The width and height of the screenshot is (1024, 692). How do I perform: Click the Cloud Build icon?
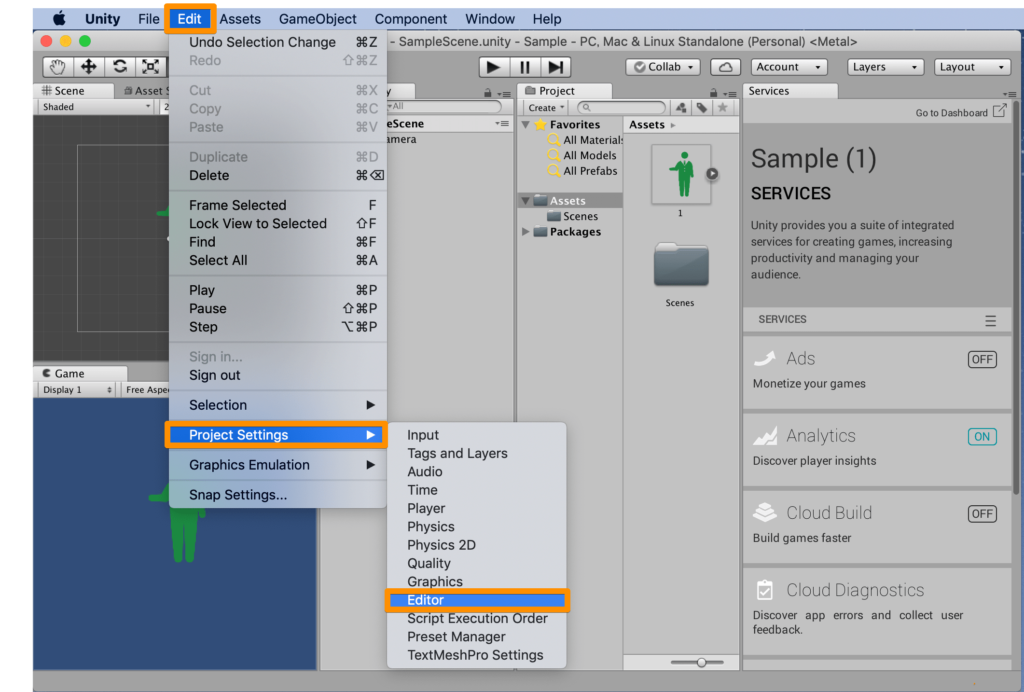765,512
